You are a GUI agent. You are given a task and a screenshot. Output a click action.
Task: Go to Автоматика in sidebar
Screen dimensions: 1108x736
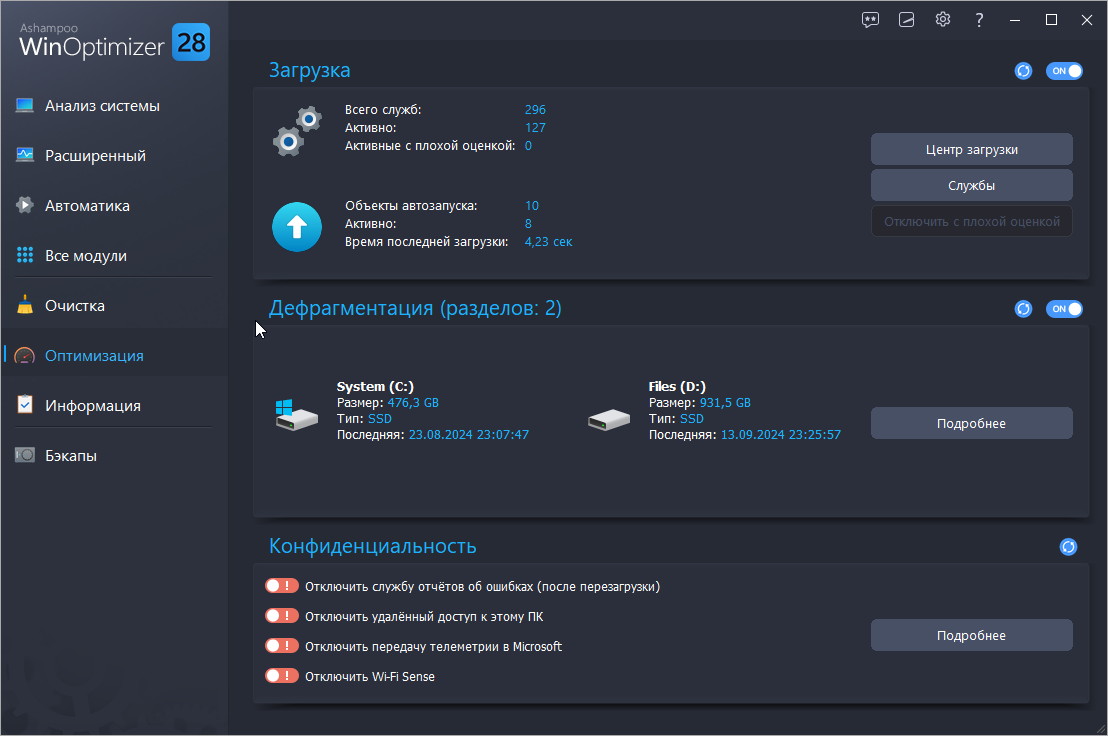114,206
